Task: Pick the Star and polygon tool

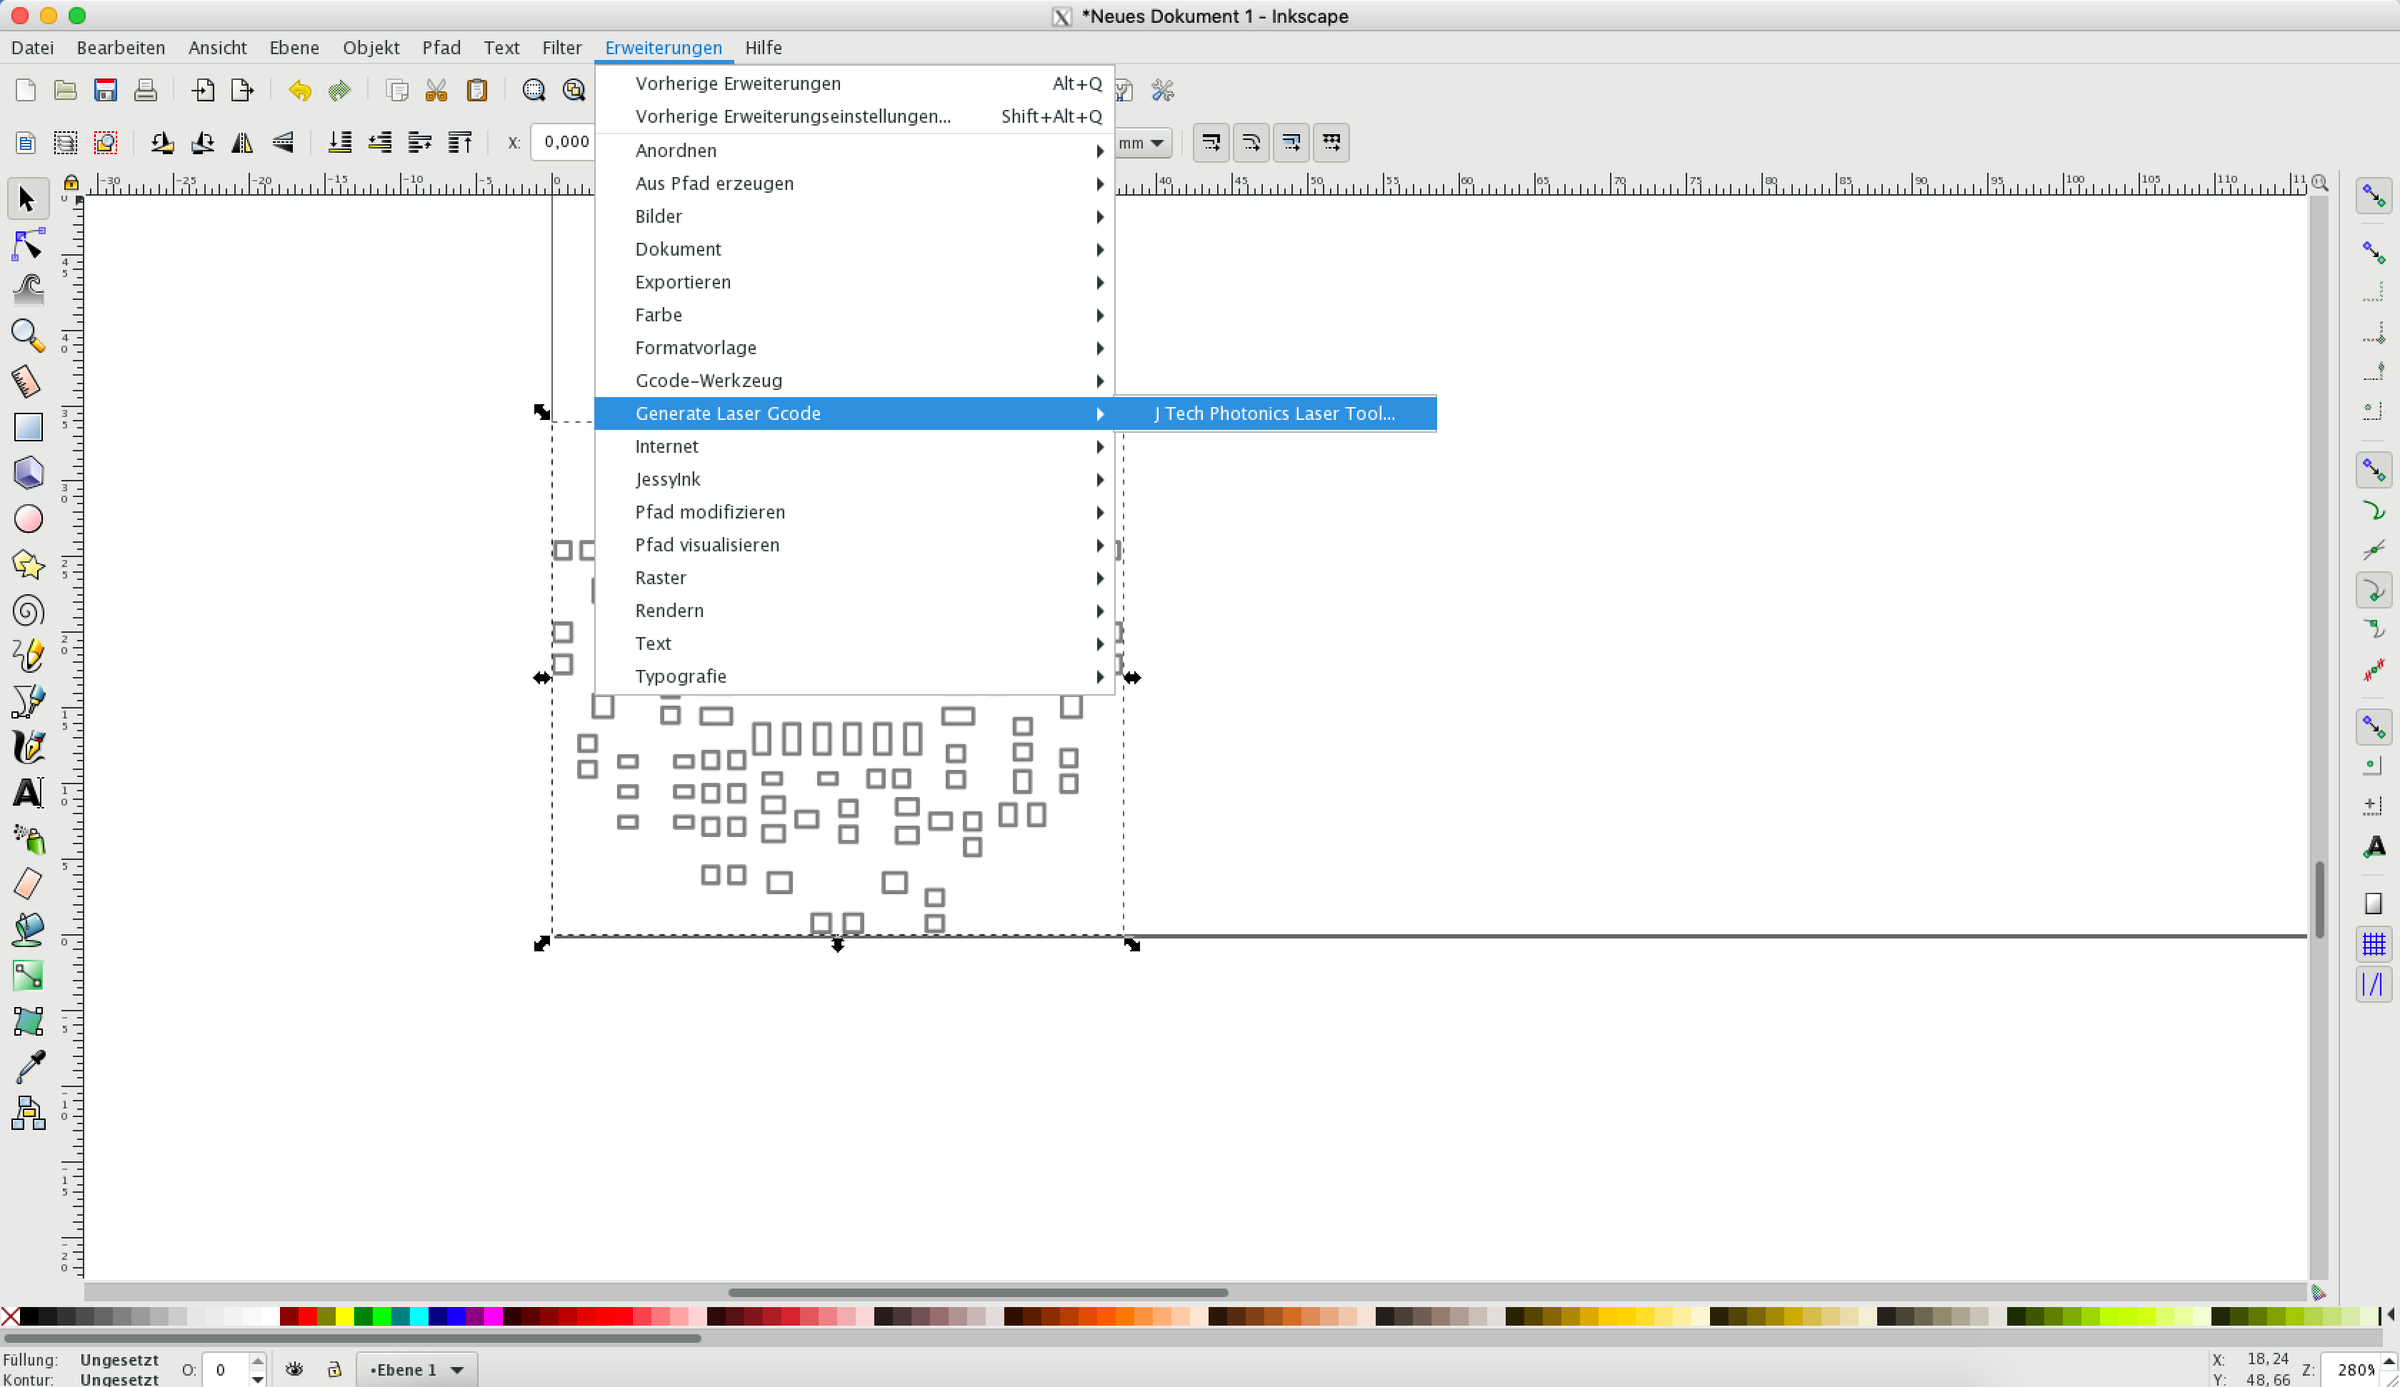Action: pos(28,565)
